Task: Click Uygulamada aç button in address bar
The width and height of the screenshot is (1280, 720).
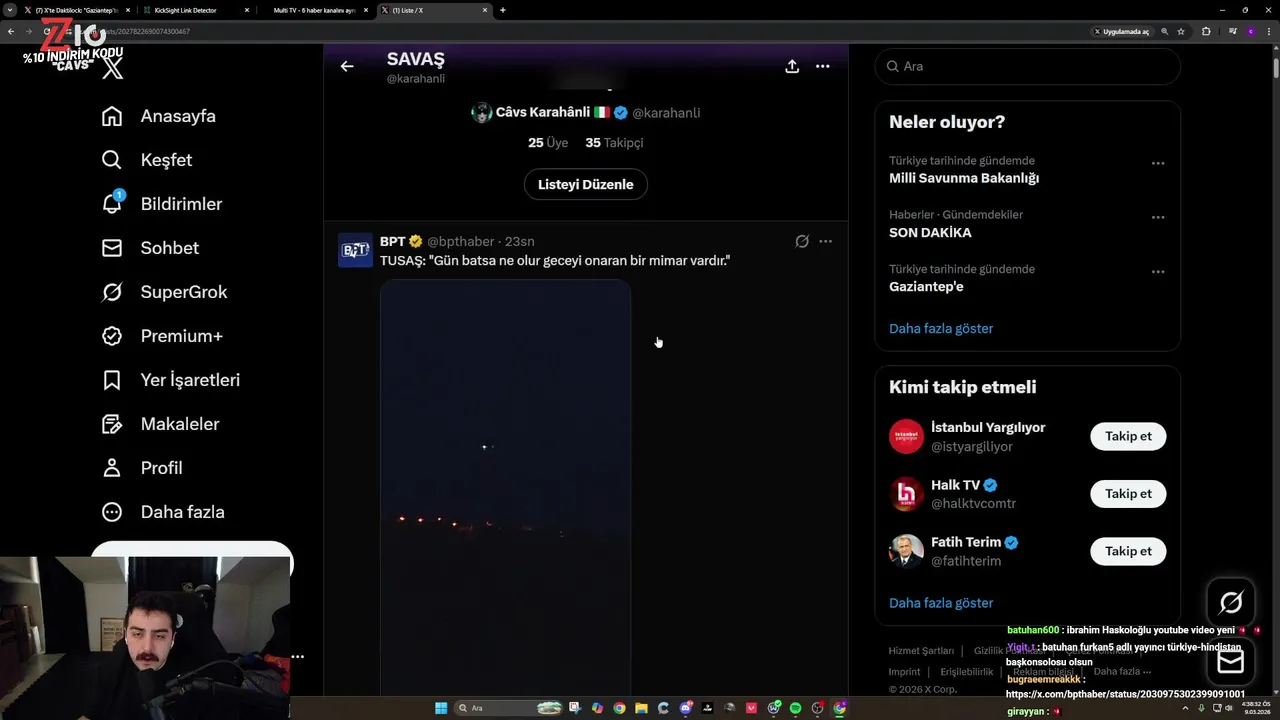Action: 1121,31
